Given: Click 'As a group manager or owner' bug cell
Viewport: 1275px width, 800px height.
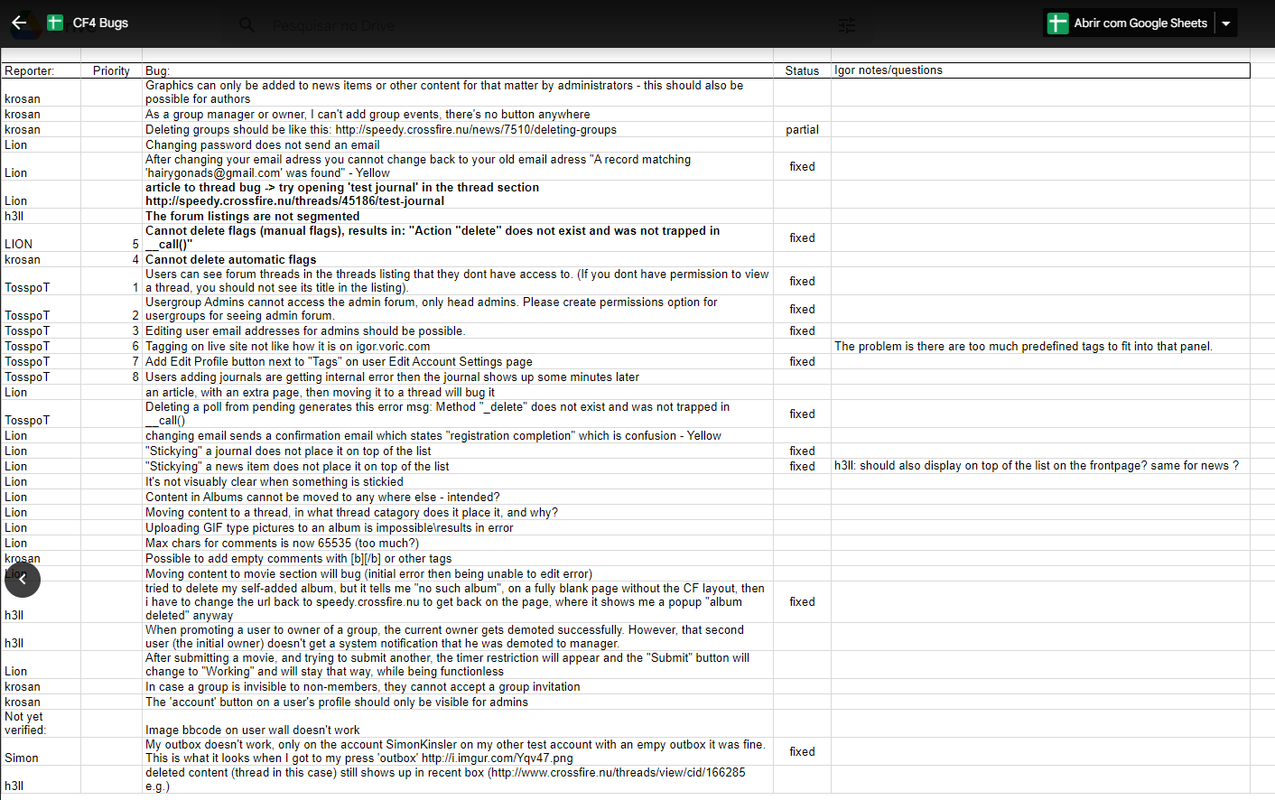Looking at the screenshot, I should pos(458,114).
